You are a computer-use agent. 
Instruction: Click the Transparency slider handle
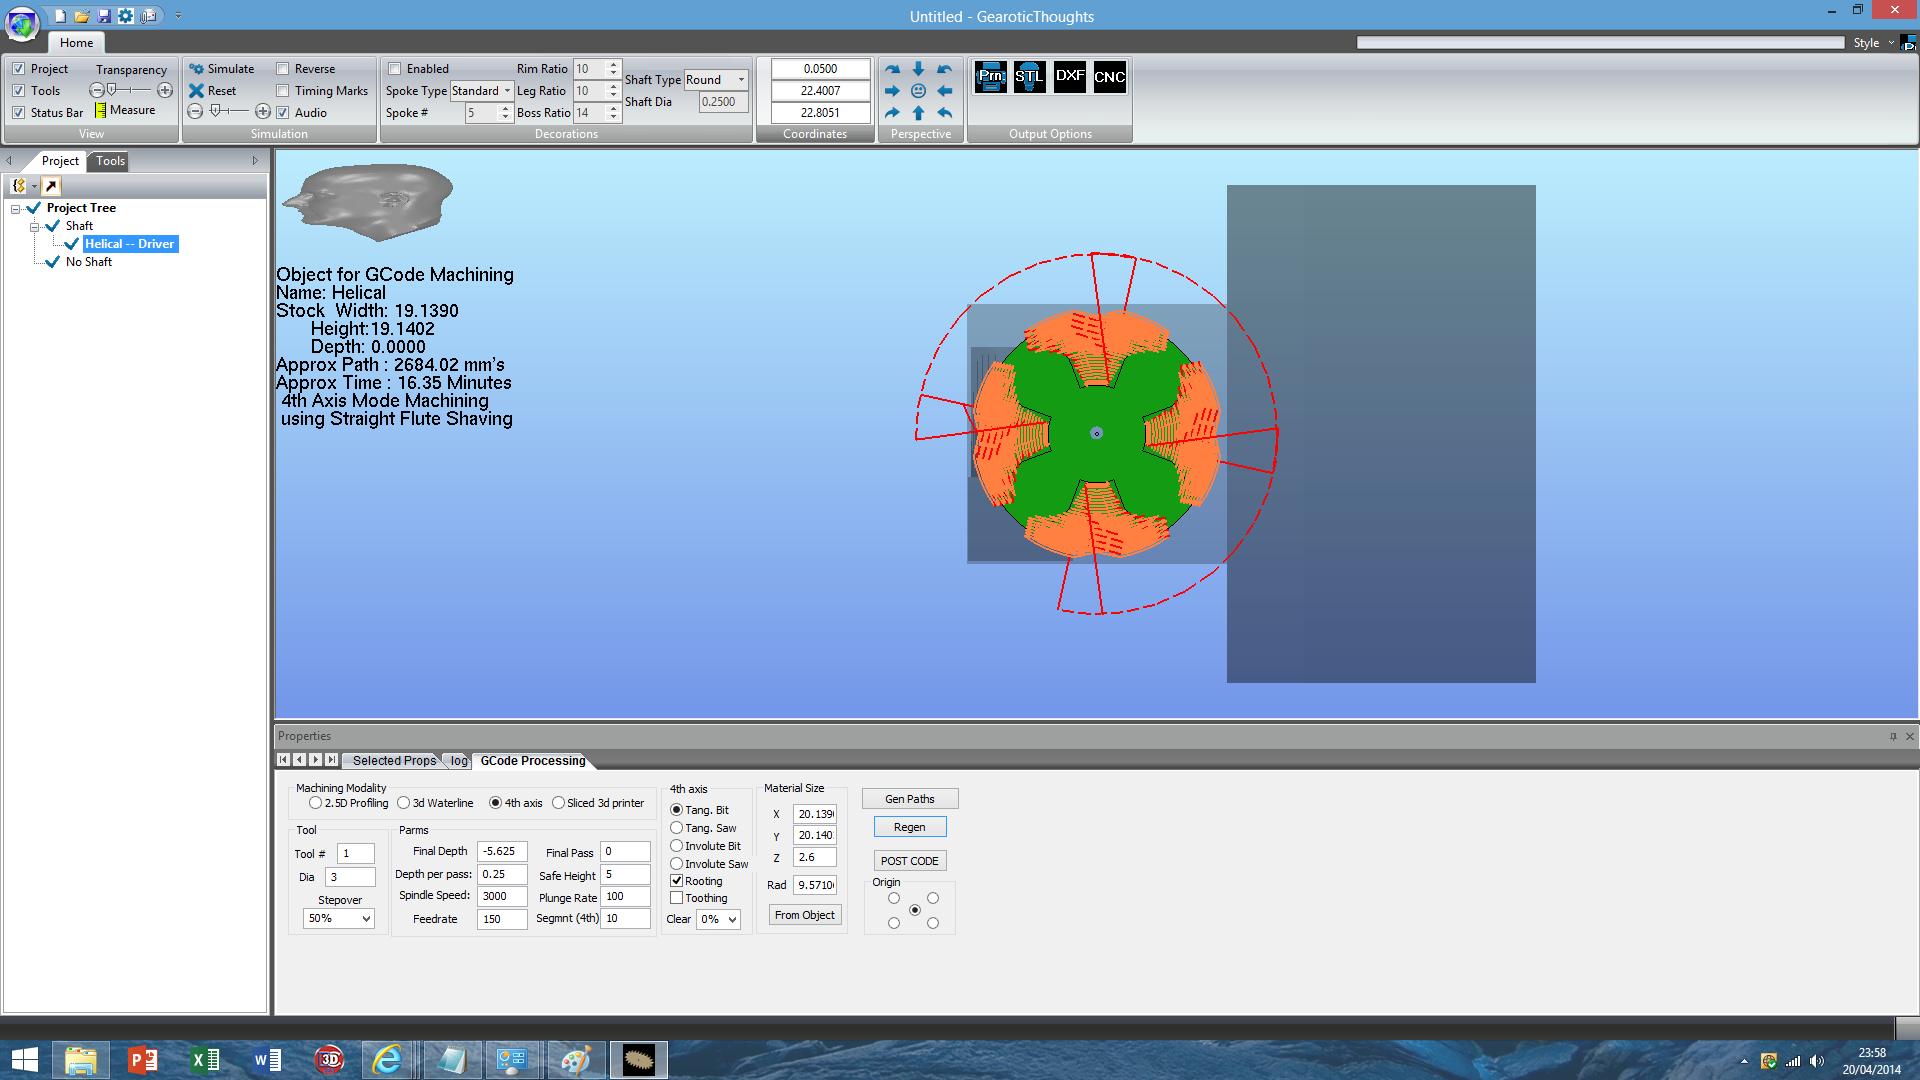(112, 90)
